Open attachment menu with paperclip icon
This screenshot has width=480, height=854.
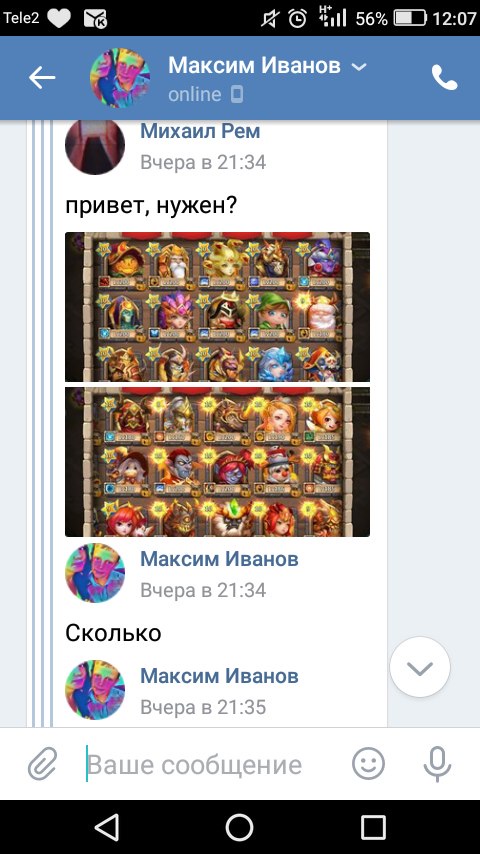42,764
